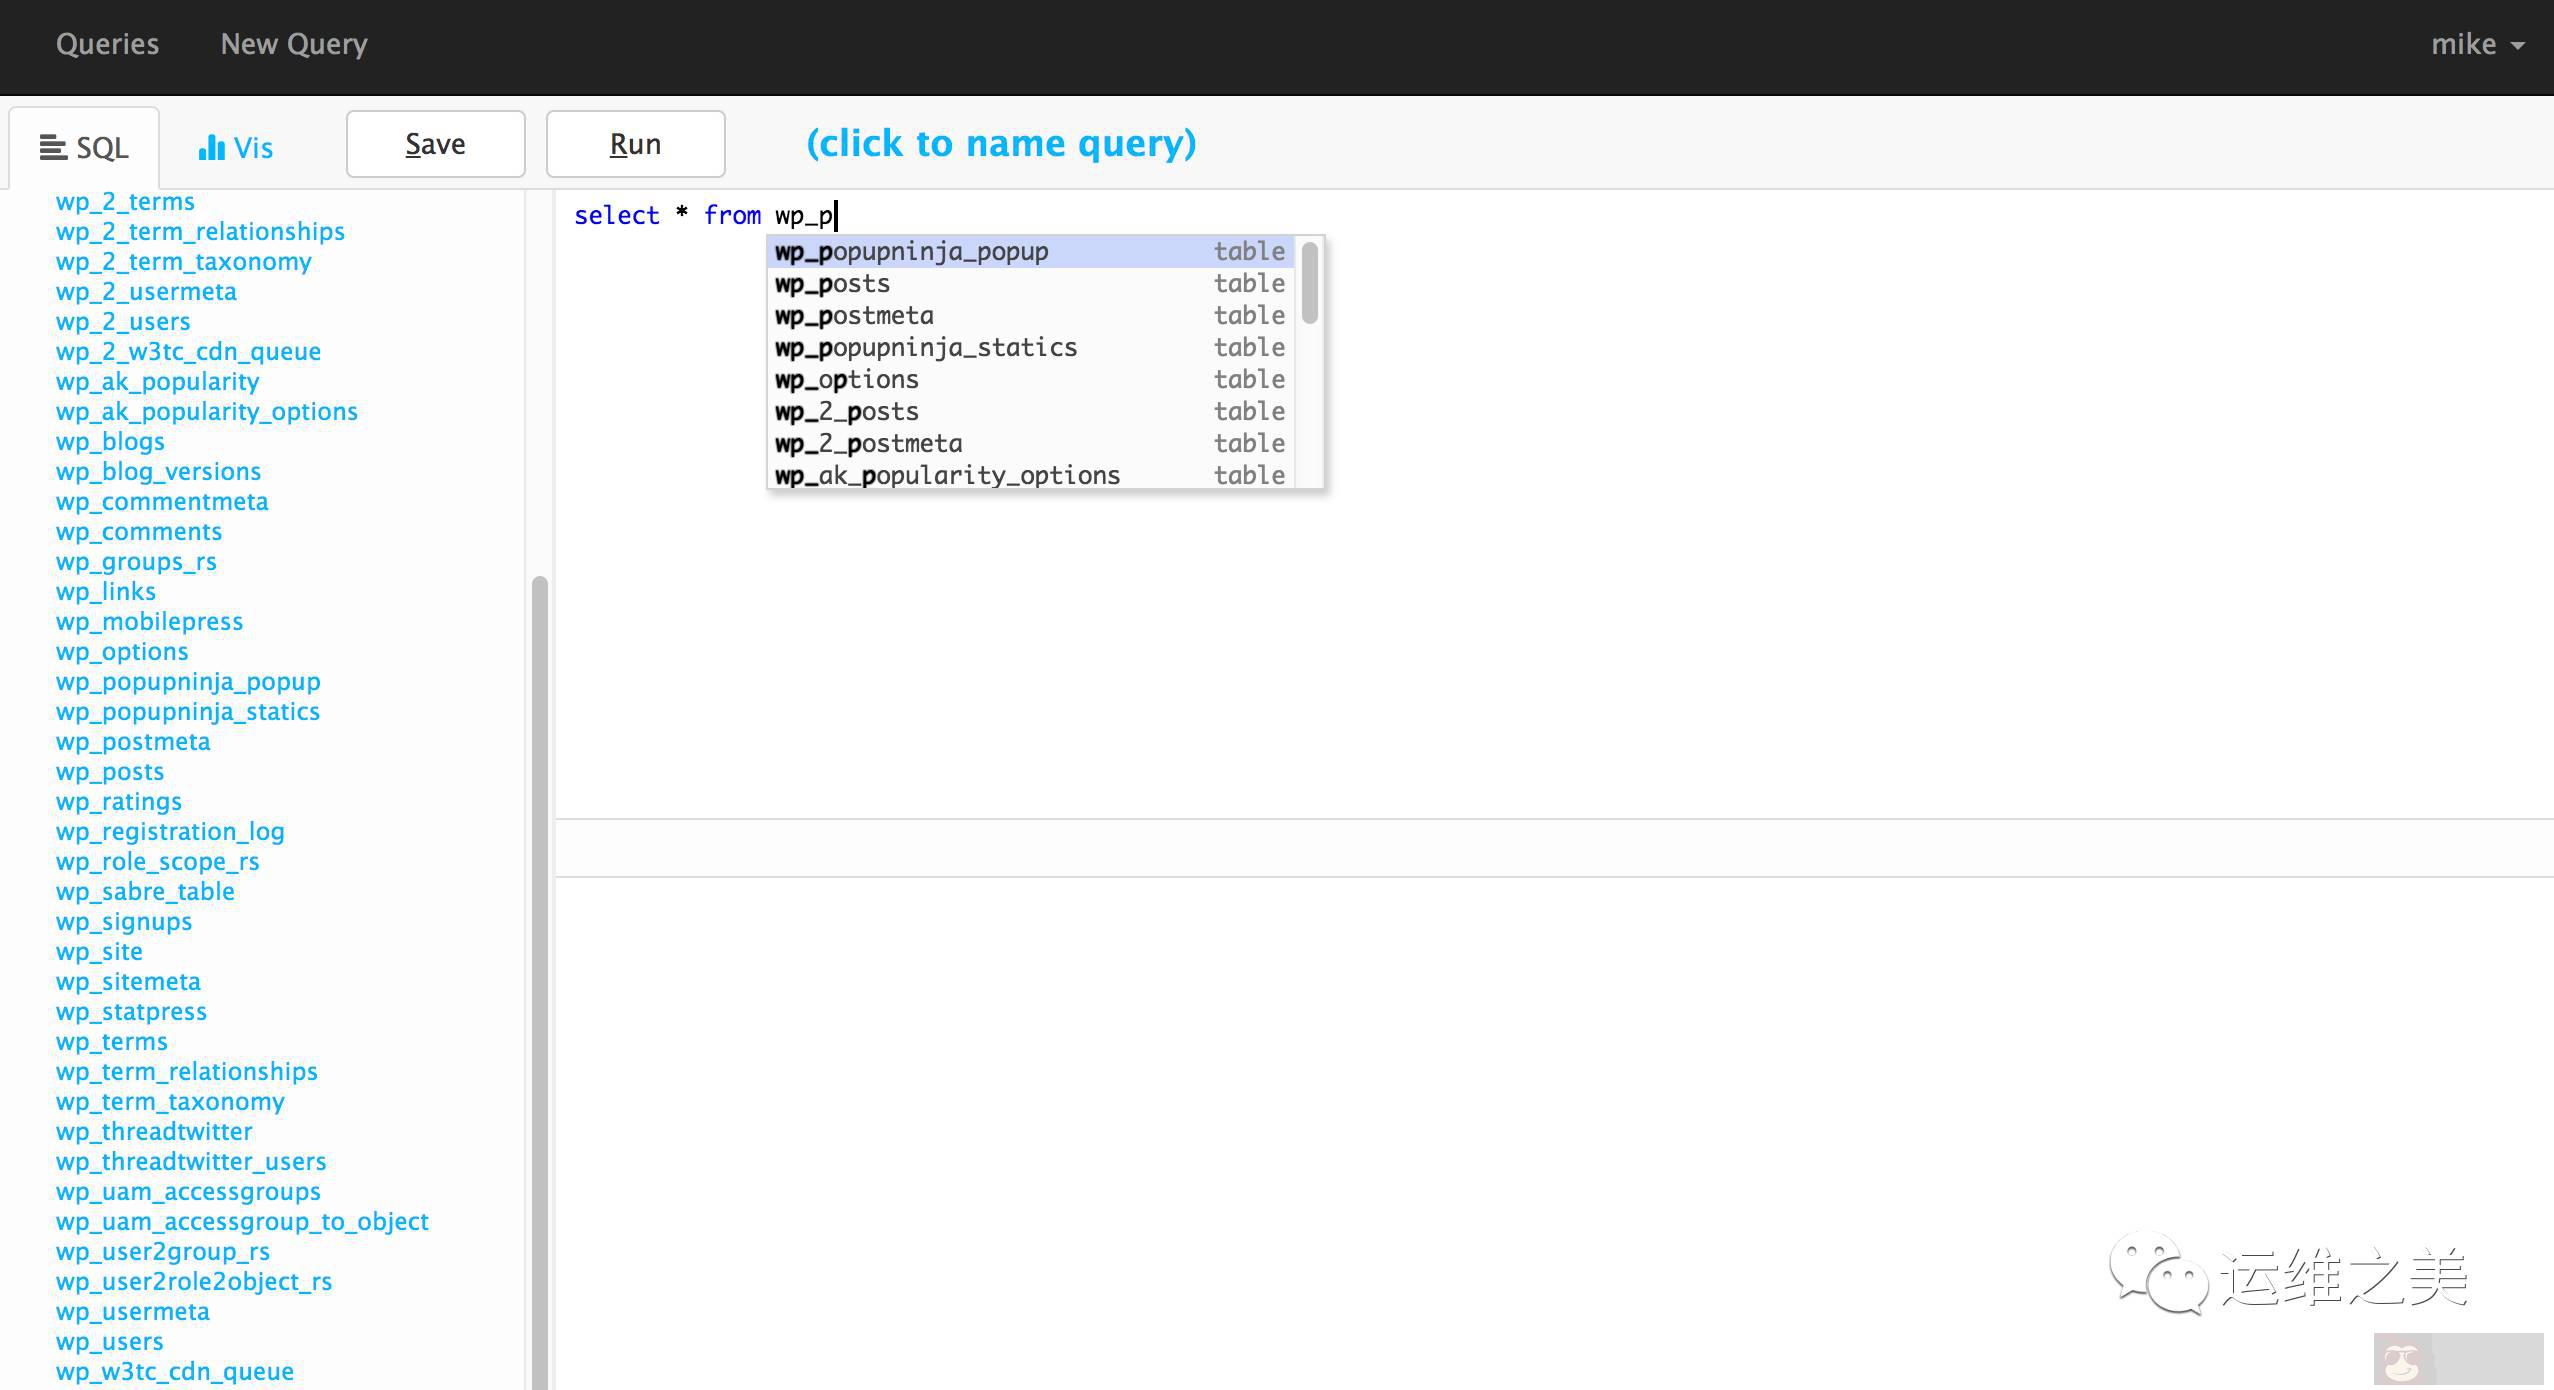Screen dimensions: 2554x1390
Task: Open the mike user dropdown
Action: coord(2476,44)
